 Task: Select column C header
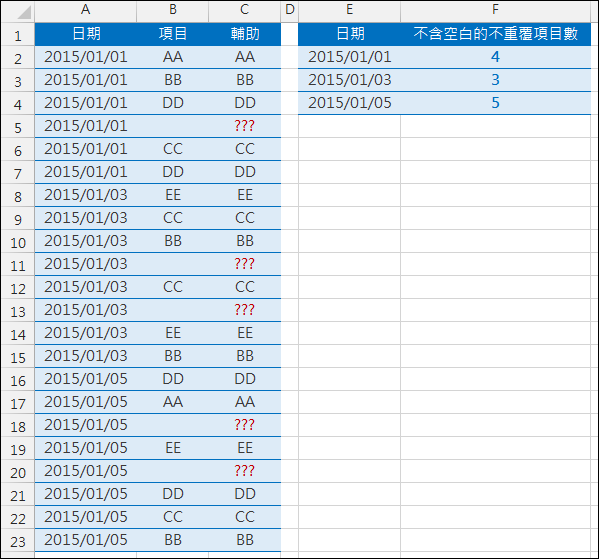click(x=244, y=10)
